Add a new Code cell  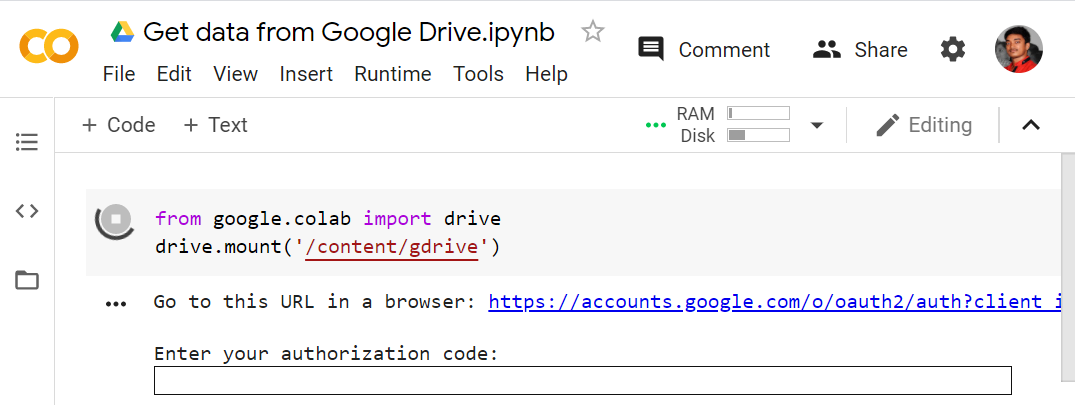(x=119, y=125)
